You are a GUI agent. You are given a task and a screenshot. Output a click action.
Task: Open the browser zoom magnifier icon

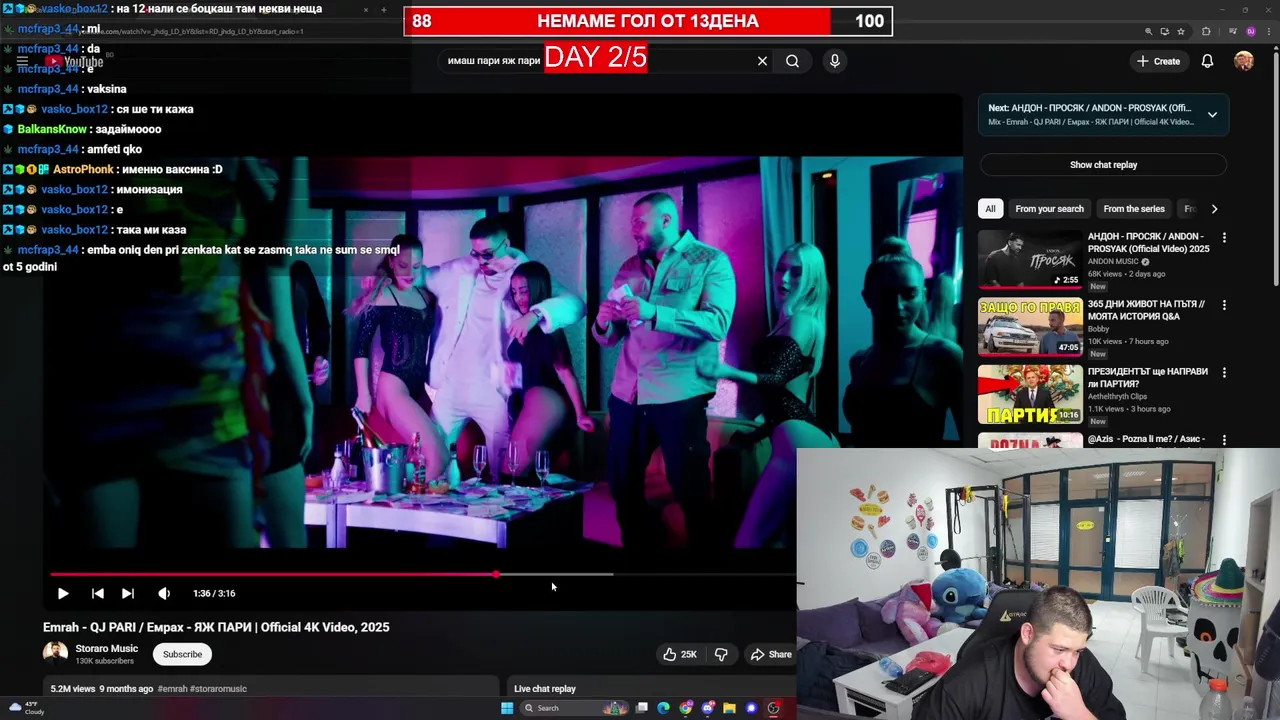[1148, 32]
